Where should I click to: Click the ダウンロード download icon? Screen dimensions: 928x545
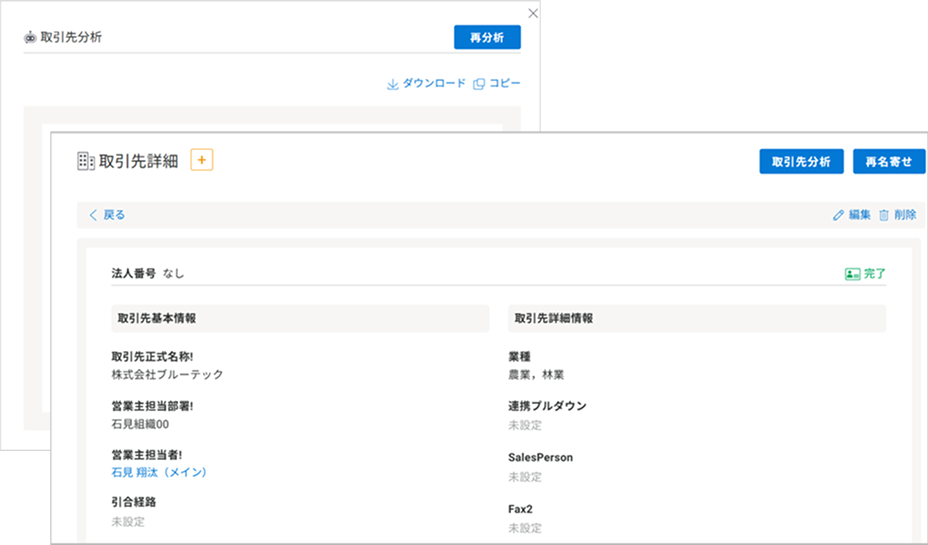392,84
